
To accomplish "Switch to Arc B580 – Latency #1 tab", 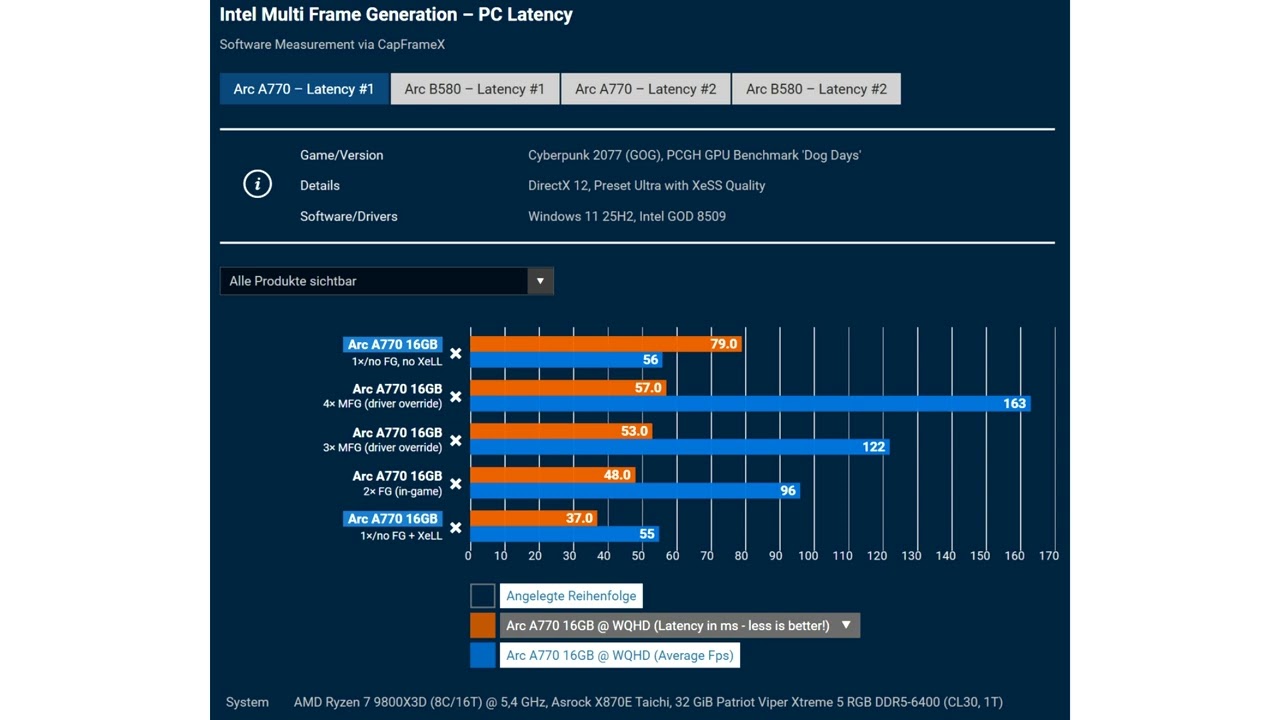I will tap(475, 89).
